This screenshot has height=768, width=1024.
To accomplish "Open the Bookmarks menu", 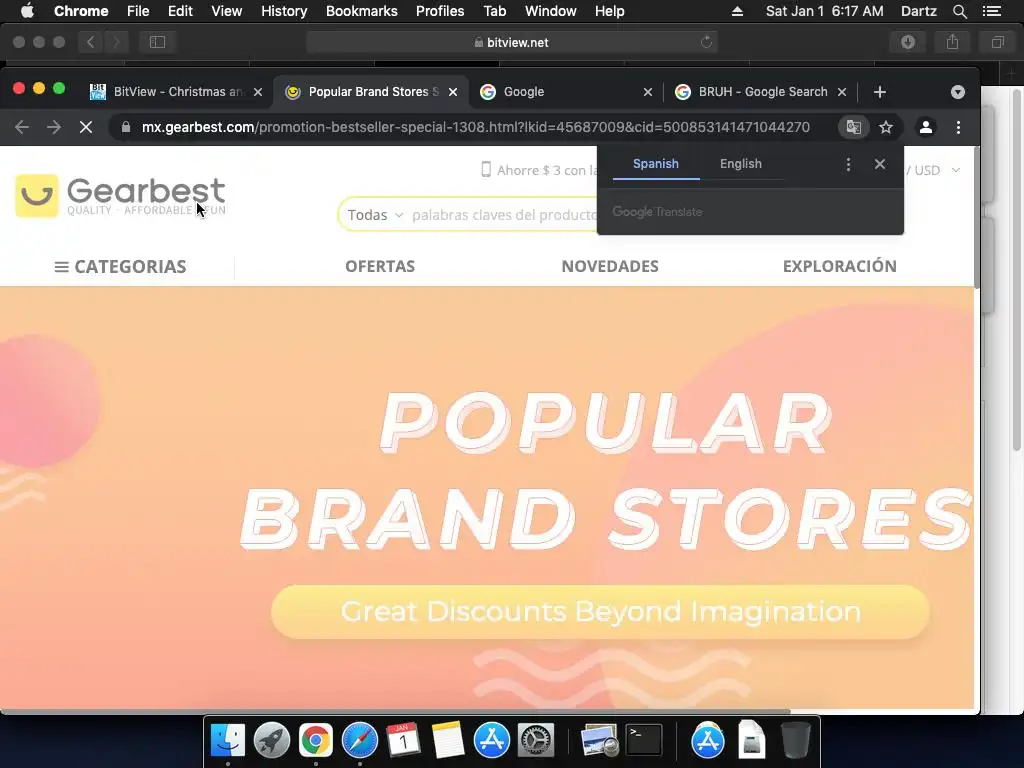I will point(362,11).
